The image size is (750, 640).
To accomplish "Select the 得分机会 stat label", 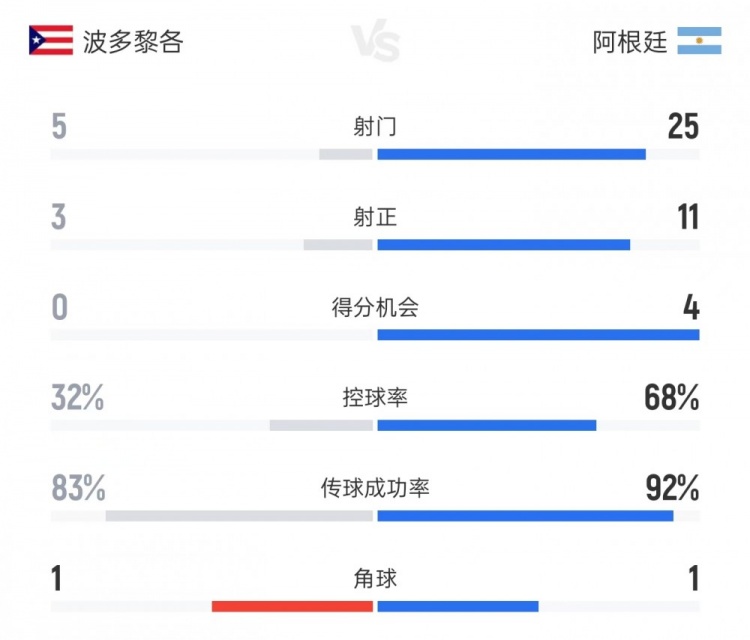I will pos(375,307).
